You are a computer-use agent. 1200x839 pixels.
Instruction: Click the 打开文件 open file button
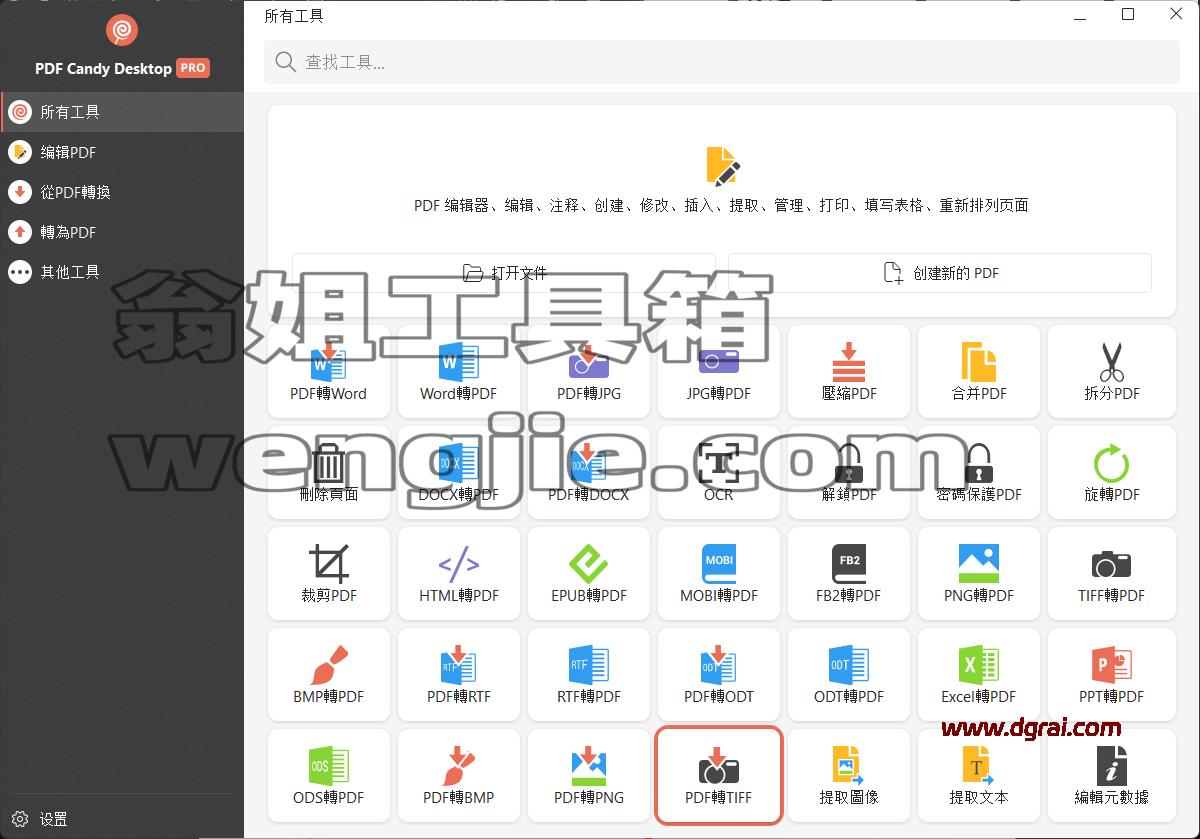coord(504,273)
